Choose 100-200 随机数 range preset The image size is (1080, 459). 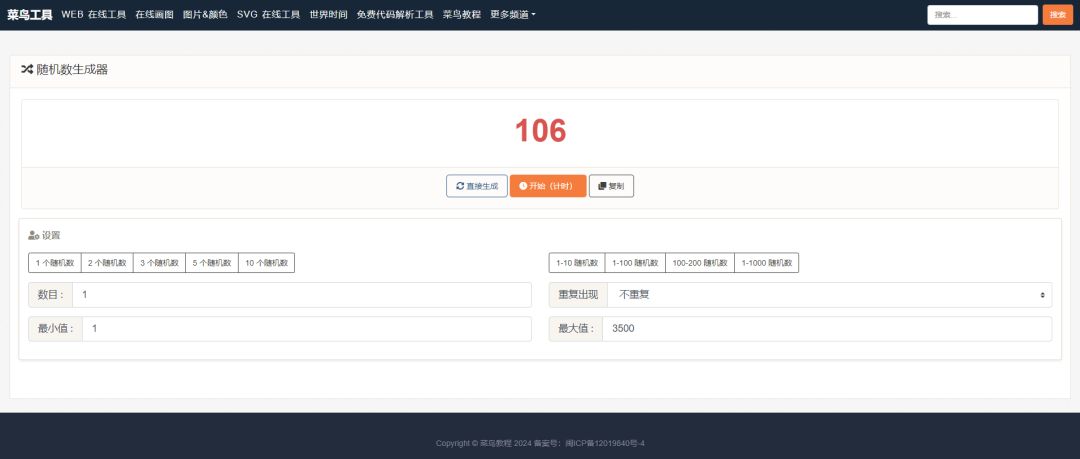700,263
